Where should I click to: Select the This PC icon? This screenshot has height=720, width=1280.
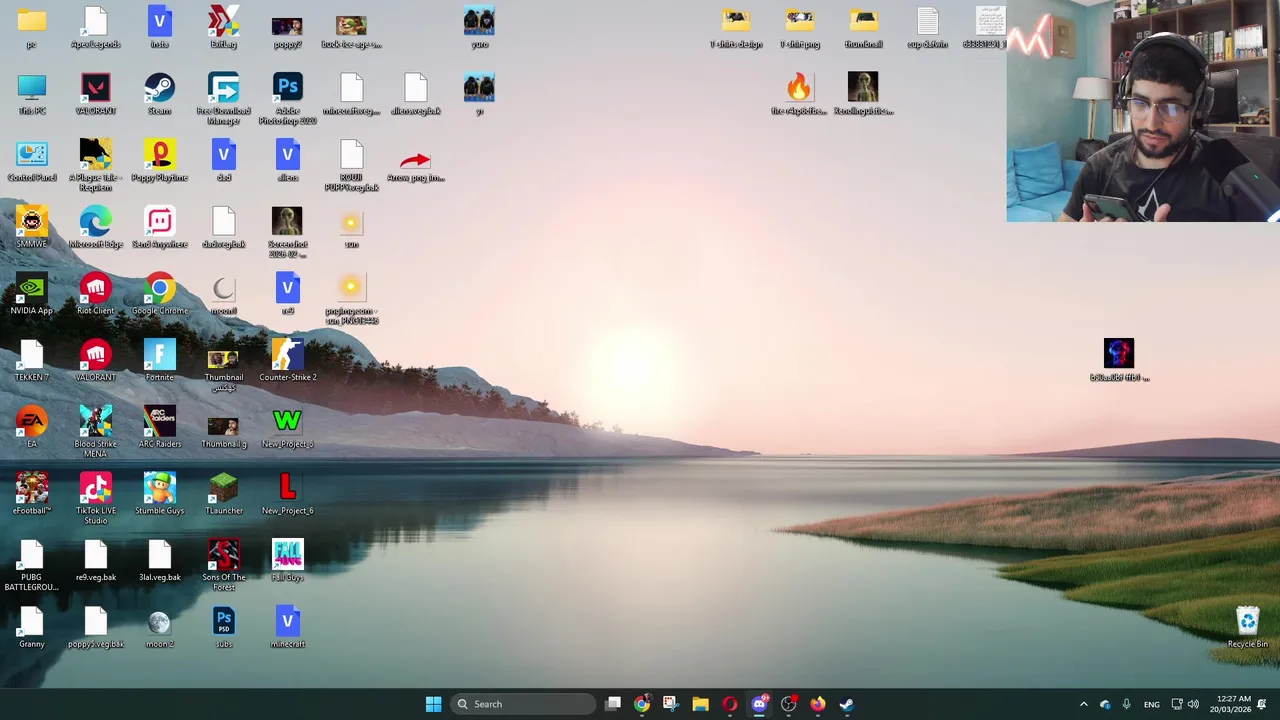point(31,95)
